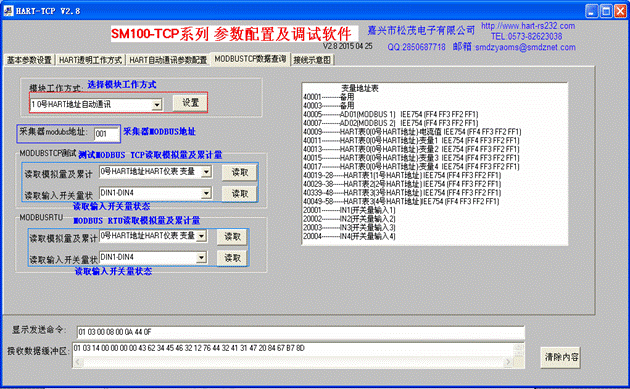Click the 显示发送命令 text field
The width and height of the screenshot is (630, 389).
301,332
